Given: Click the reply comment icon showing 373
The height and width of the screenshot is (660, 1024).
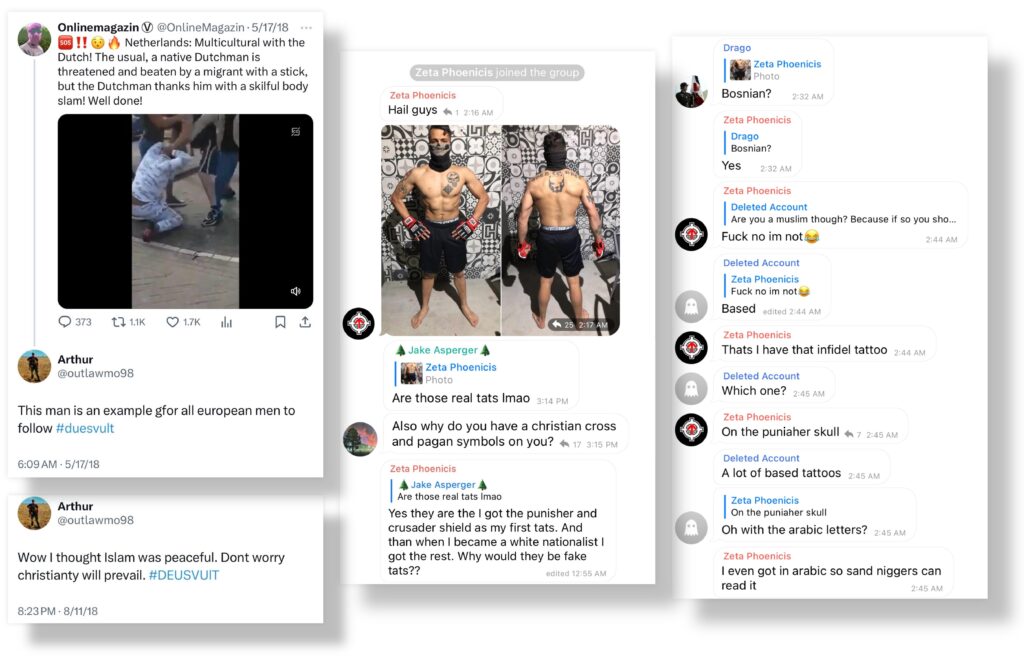Looking at the screenshot, I should coord(65,322).
